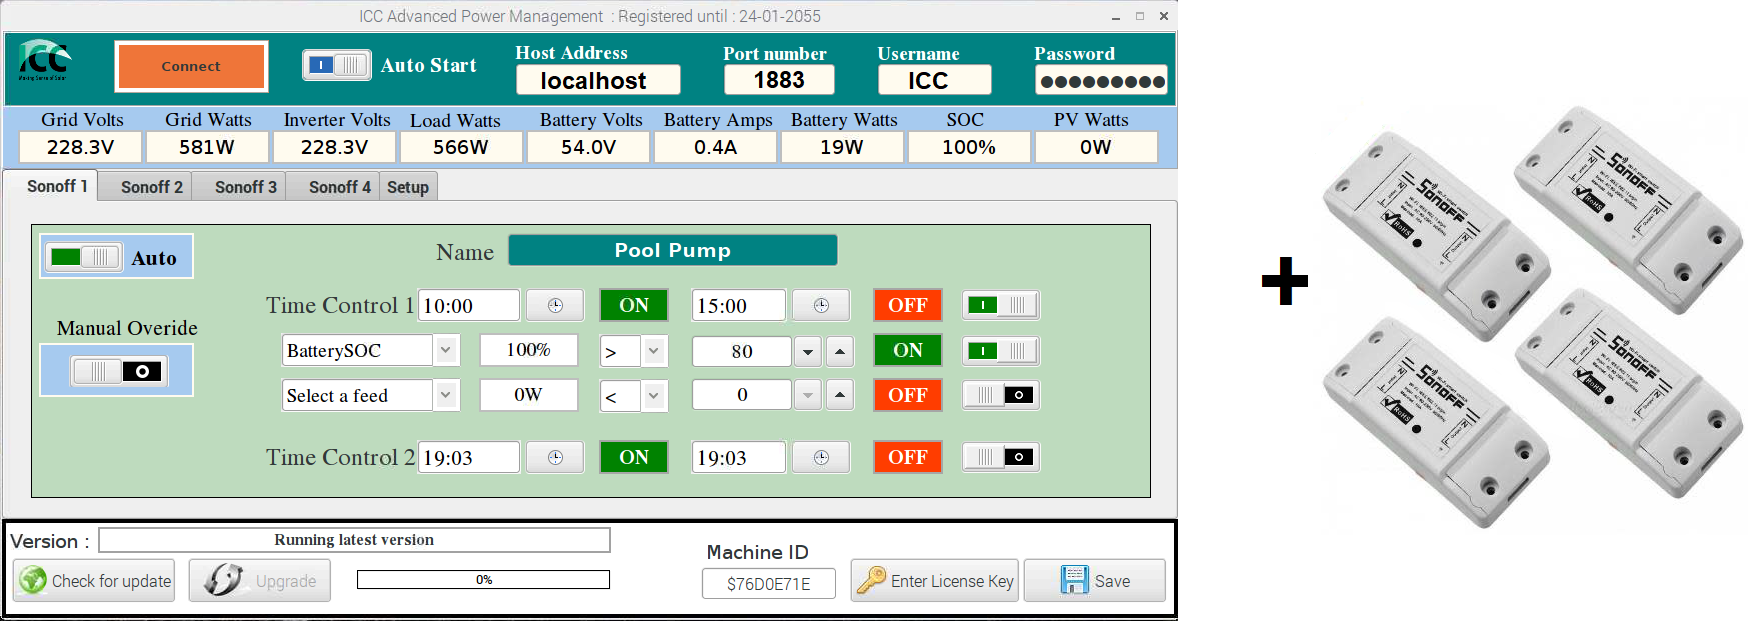Click the Host Address localhost field
This screenshot has height=623, width=1758.
click(598, 80)
